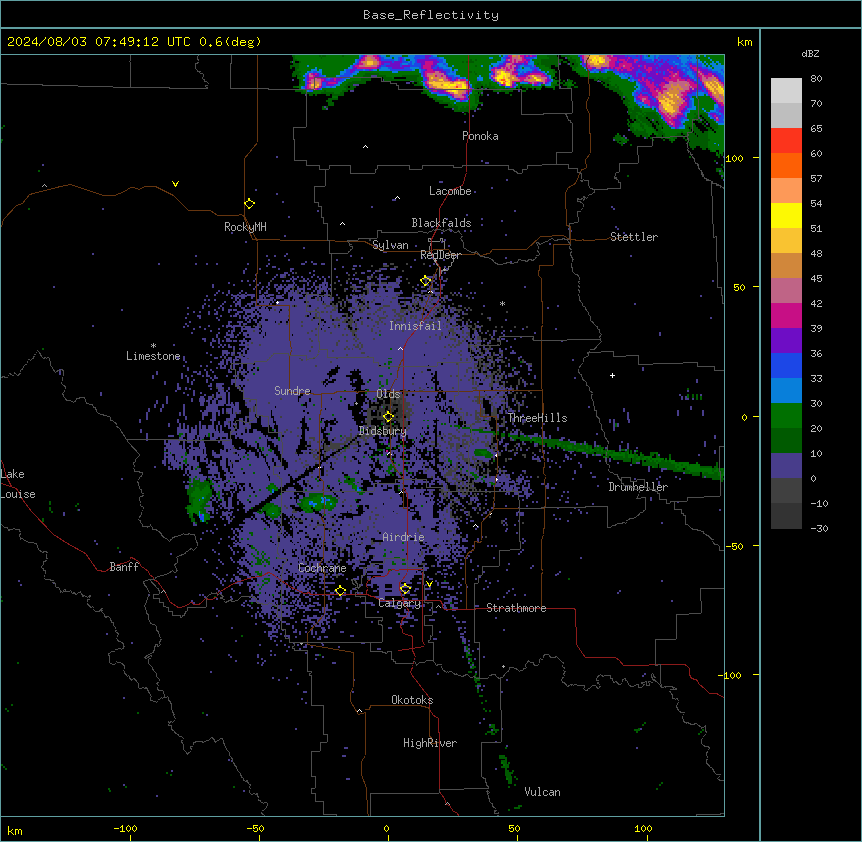
Task: Click the Cochrane town label
Action: click(x=322, y=568)
